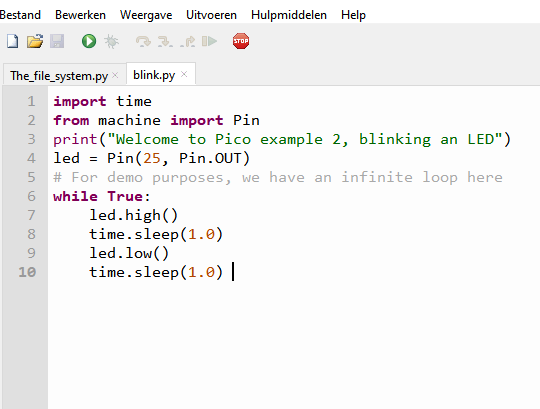Image resolution: width=540 pixels, height=409 pixels.
Task: Open the Bestand menu
Action: point(20,15)
